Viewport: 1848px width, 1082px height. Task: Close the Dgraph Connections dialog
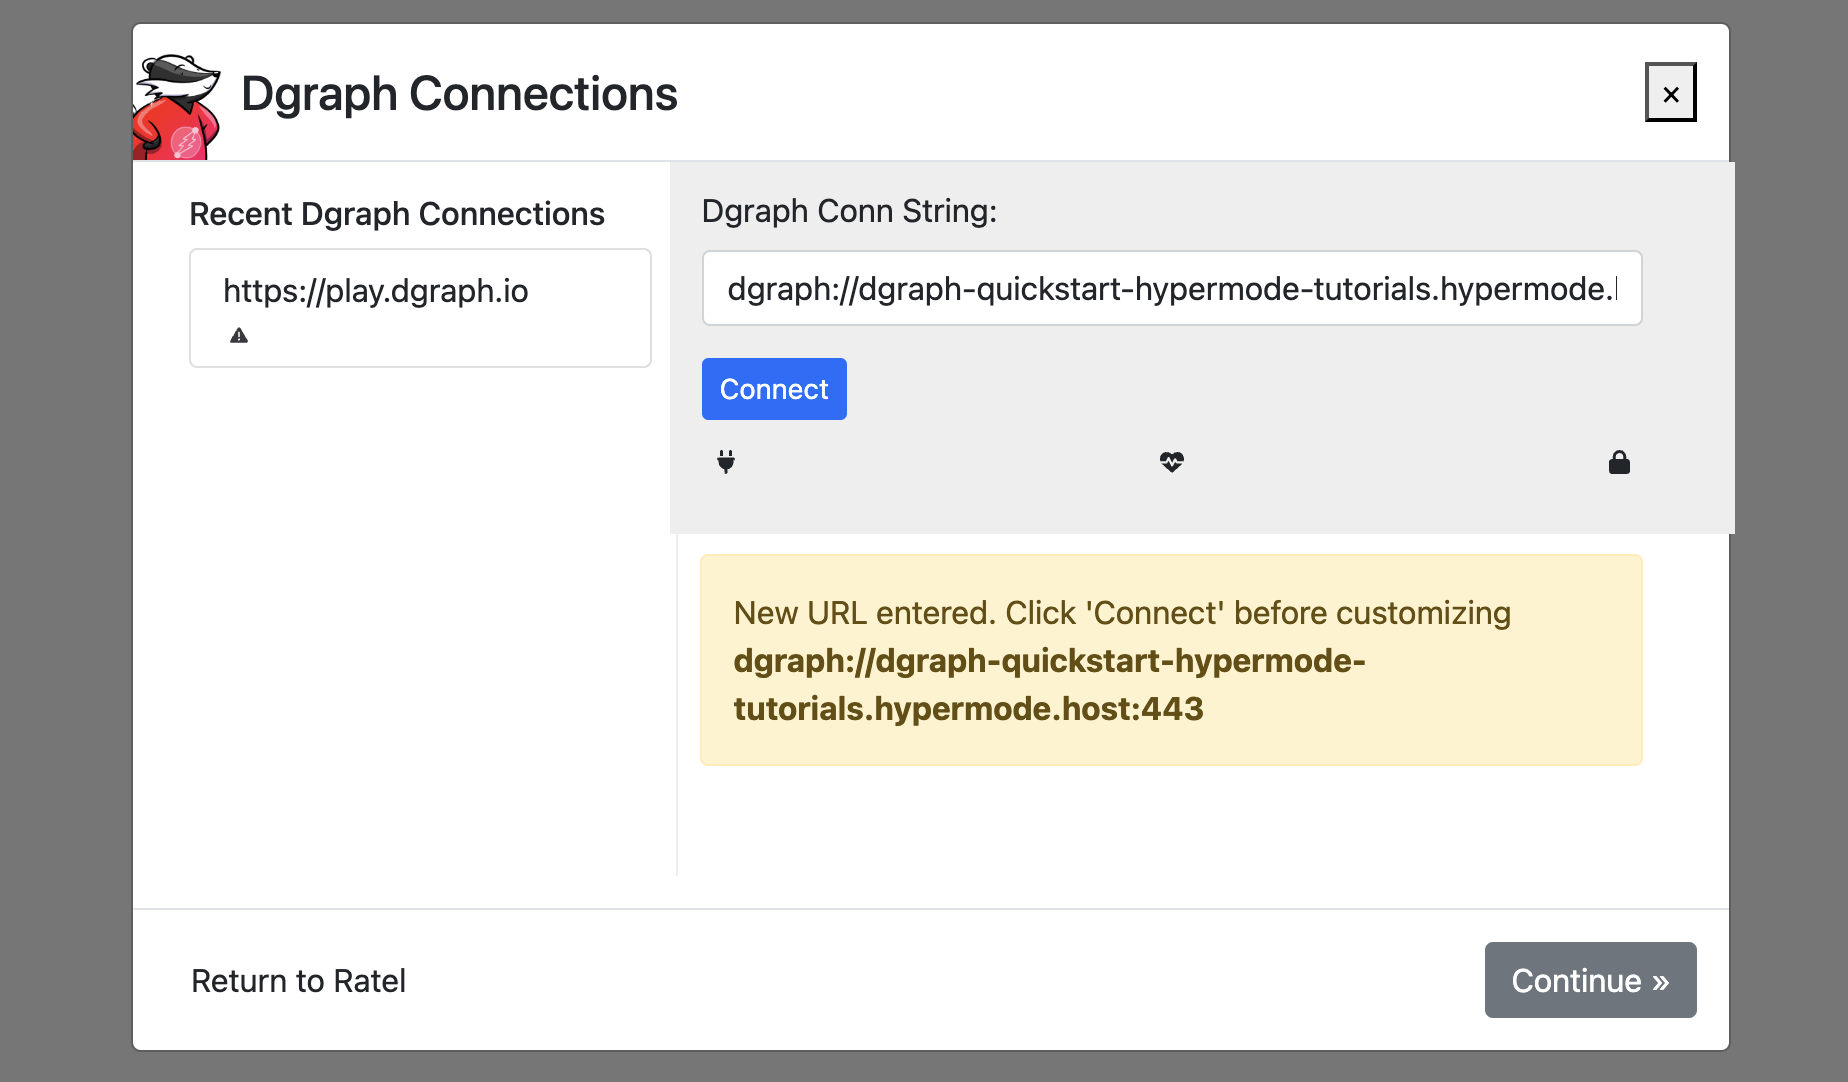click(1670, 93)
